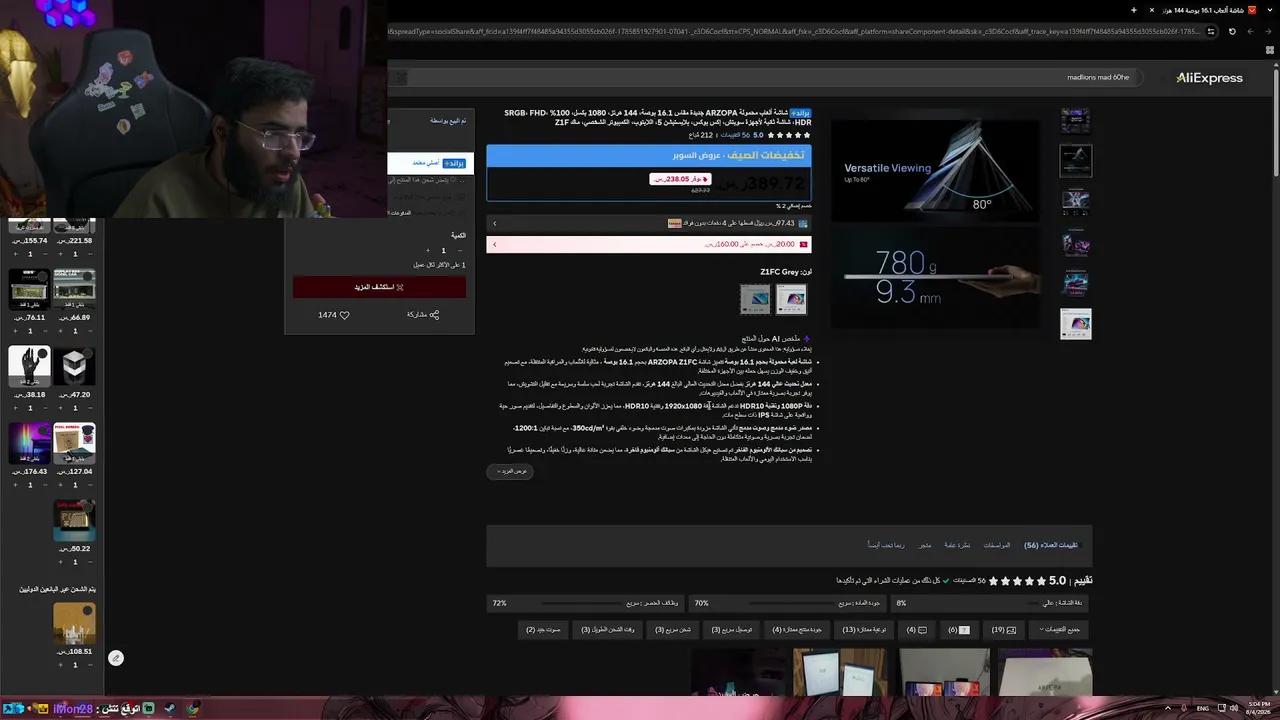Viewport: 1280px width, 720px height.
Task: Select the Versatile Viewing gallery thumbnail
Action: 1076,161
